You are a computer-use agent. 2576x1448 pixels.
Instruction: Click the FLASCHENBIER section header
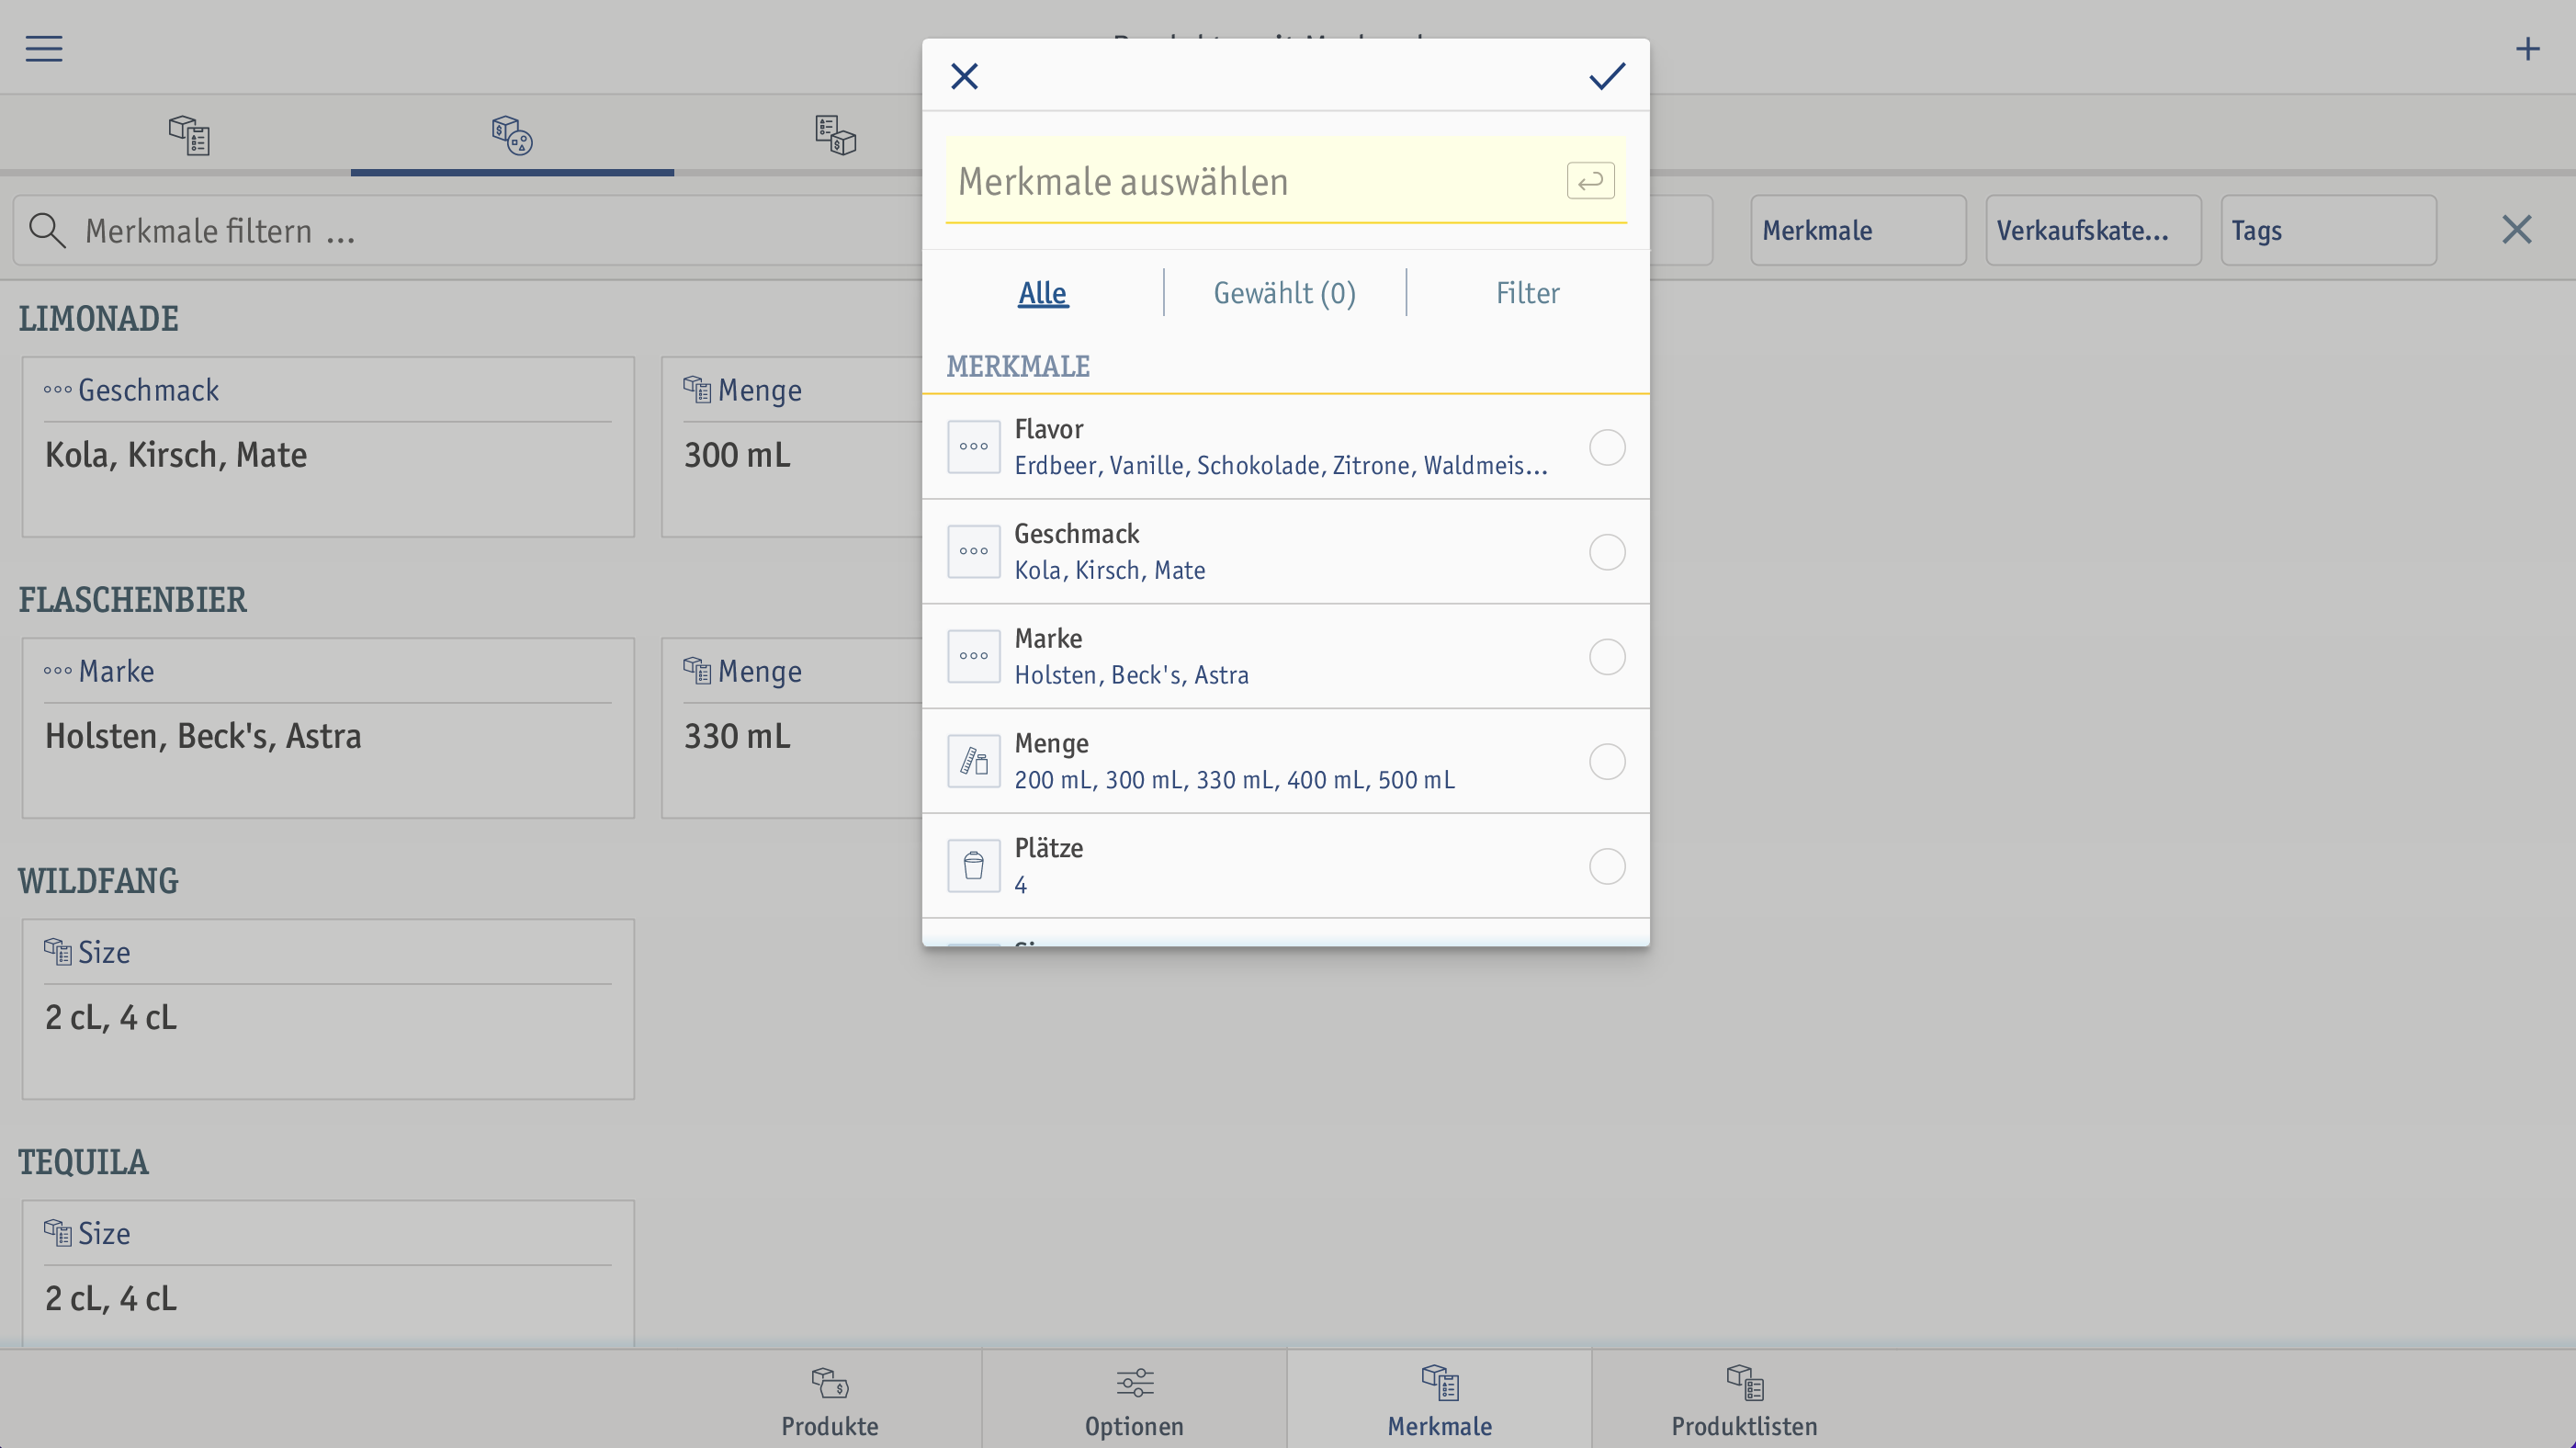tap(132, 600)
